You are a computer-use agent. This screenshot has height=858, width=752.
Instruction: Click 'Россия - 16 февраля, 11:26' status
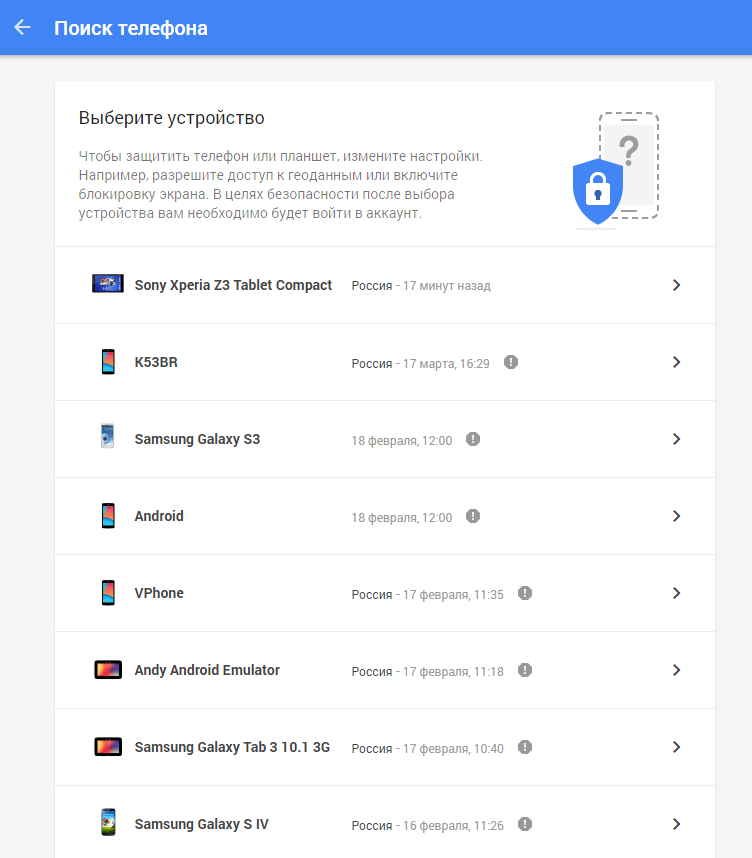click(x=427, y=826)
